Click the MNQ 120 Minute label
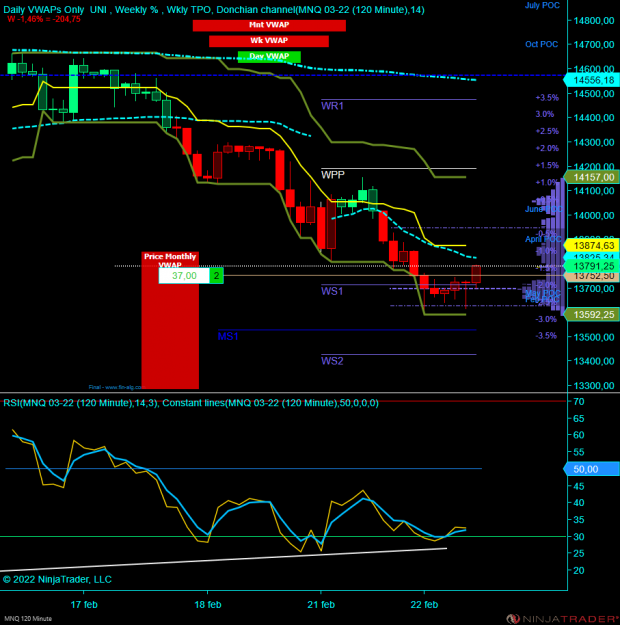Image resolution: width=620 pixels, height=625 pixels. pos(28,619)
